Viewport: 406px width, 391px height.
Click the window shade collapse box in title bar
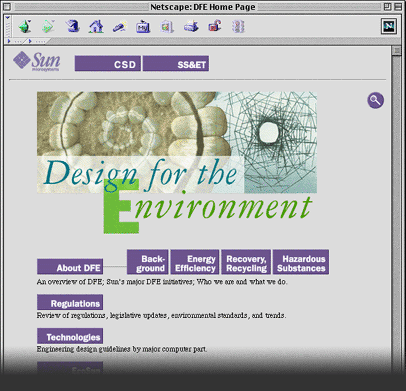[398, 7]
